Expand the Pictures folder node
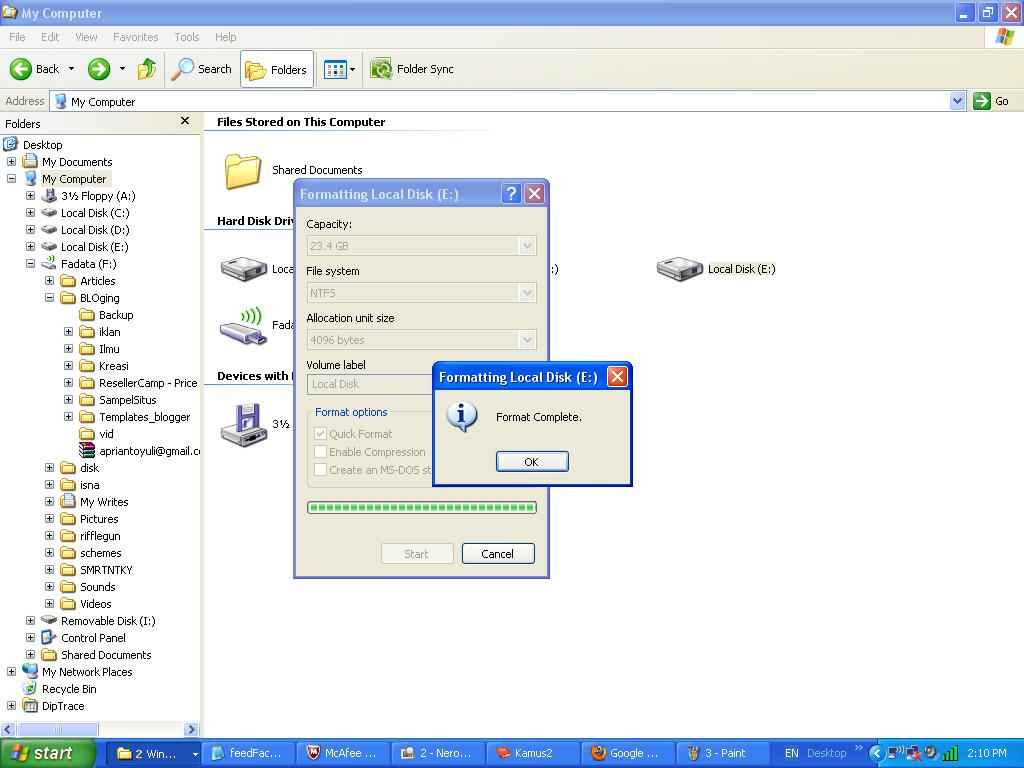This screenshot has height=768, width=1024. (49, 519)
